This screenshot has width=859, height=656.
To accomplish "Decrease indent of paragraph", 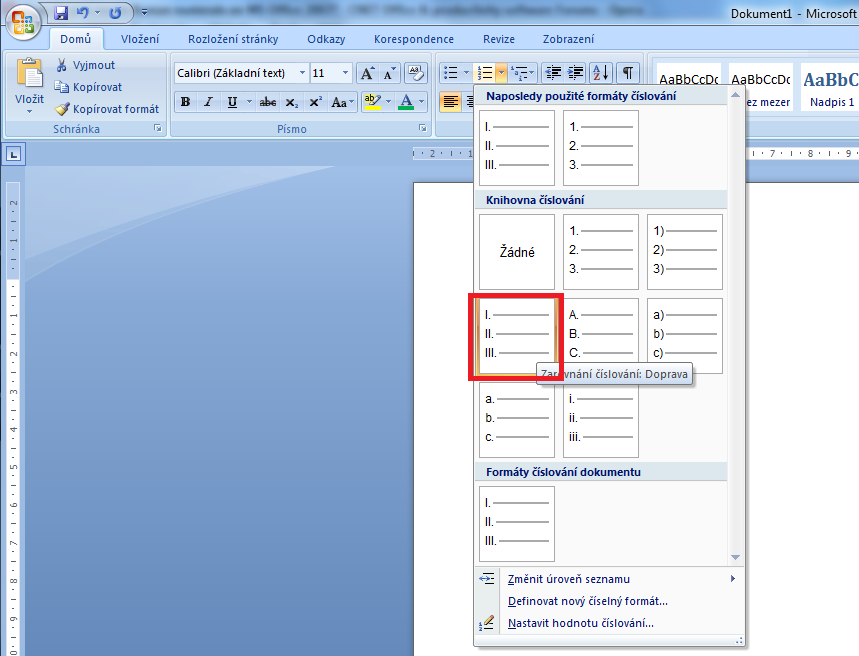I will click(553, 72).
